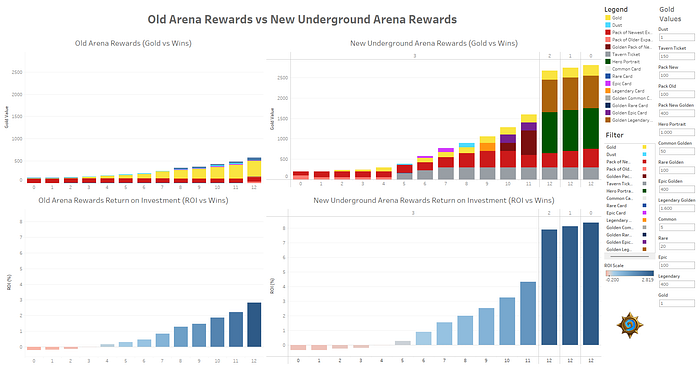Click the ROI Scale gradient bar
This screenshot has height=368, width=700.
pos(629,273)
